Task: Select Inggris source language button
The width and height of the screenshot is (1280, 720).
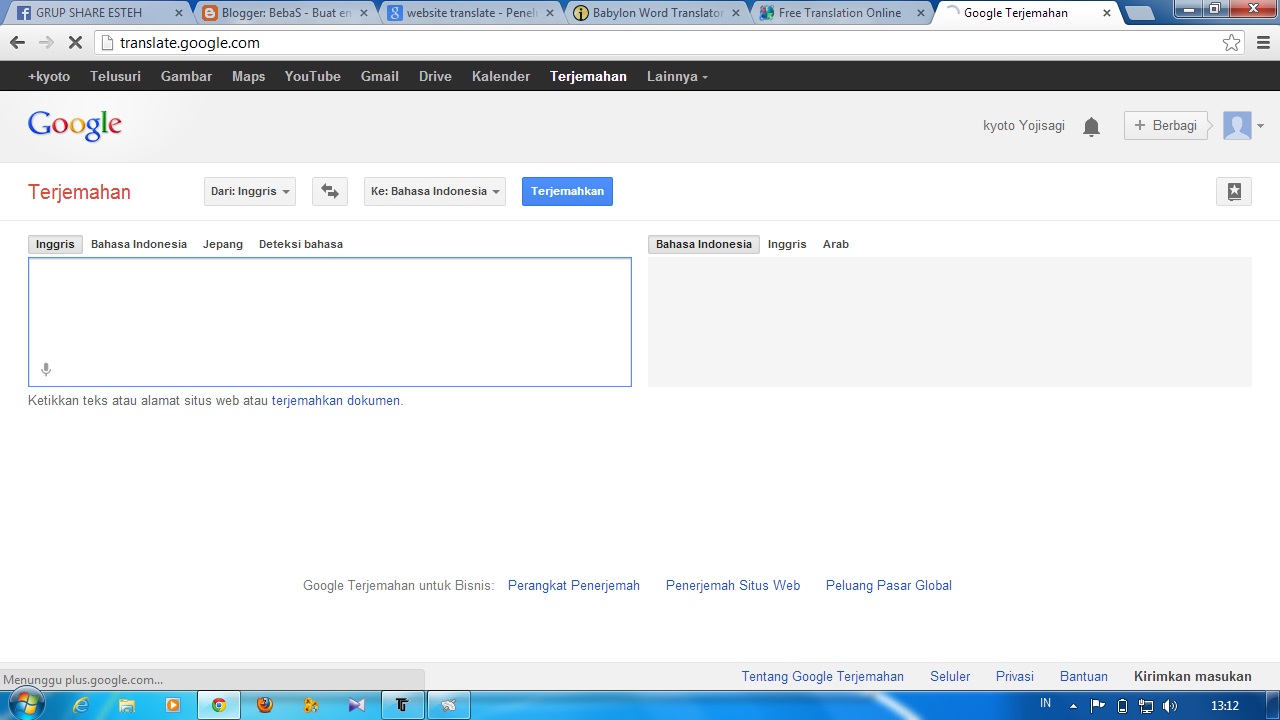Action: 55,244
